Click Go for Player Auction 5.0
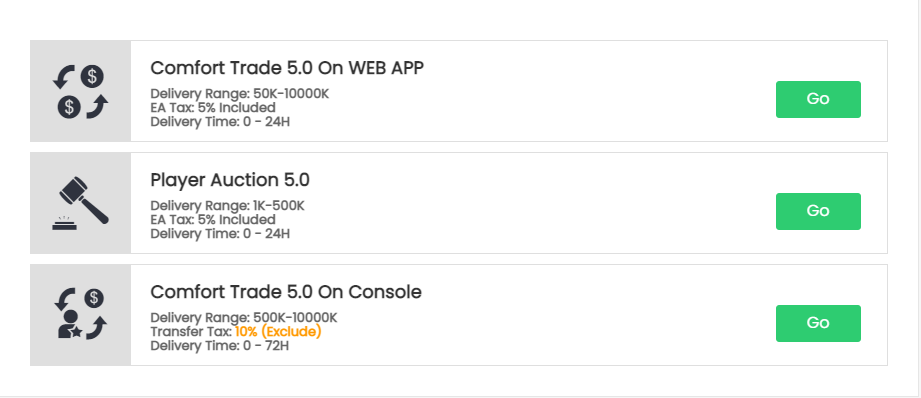Viewport: 921px width, 398px height. 818,211
